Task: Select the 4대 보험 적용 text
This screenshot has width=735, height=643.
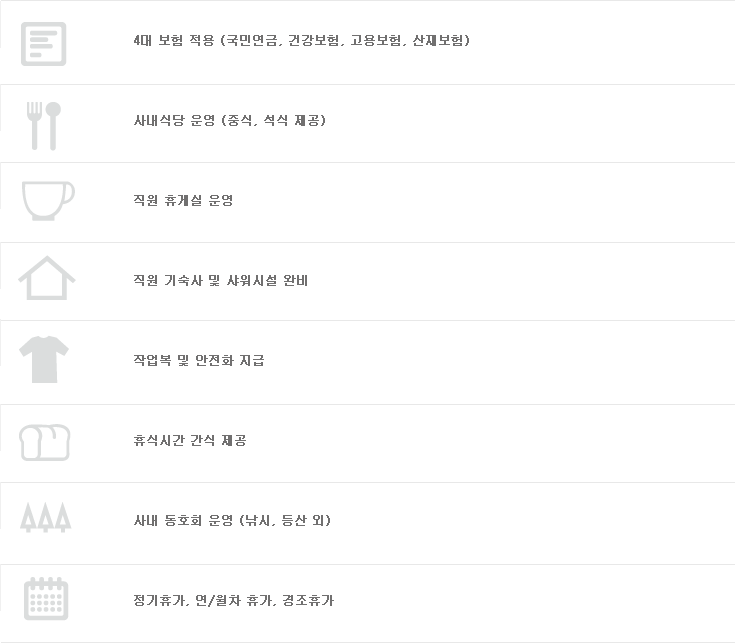Action: pos(174,40)
